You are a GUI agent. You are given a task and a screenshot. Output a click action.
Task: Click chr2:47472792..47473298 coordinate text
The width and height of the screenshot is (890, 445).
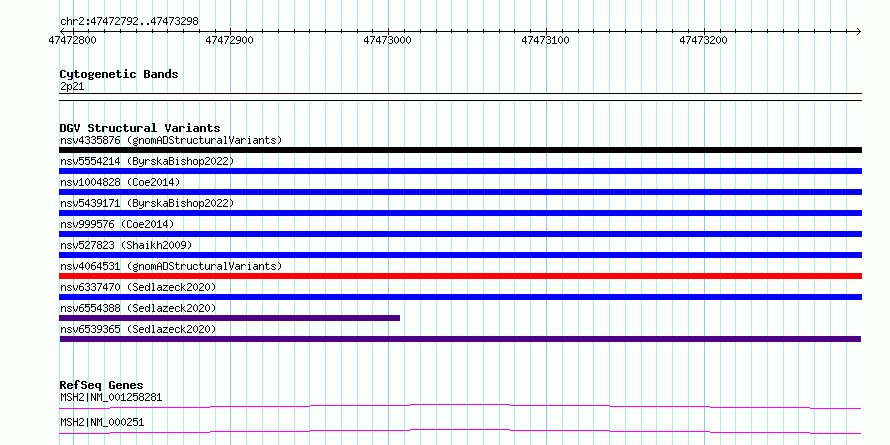pos(129,22)
